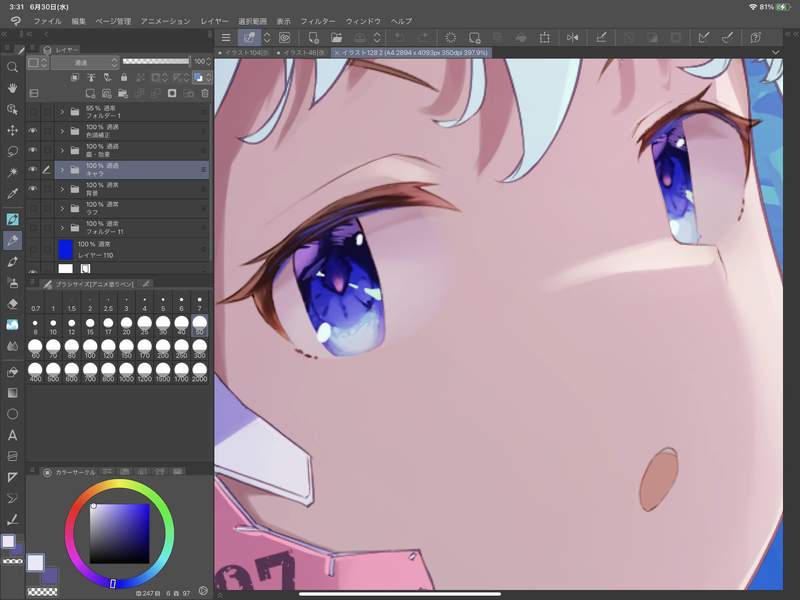Select the Lasso selection tool

13,151
